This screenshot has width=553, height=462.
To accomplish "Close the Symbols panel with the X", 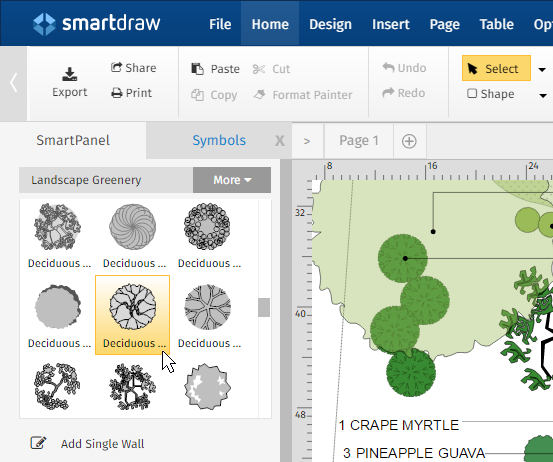I will click(280, 141).
